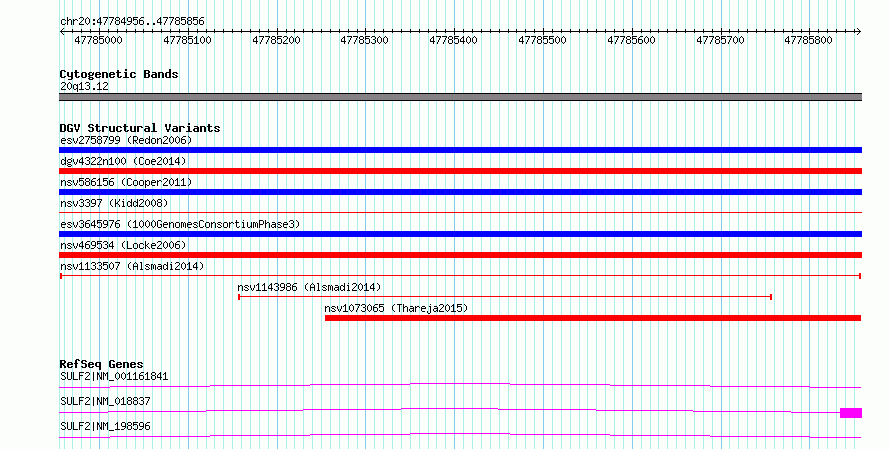Image resolution: width=890 pixels, height=449 pixels.
Task: Click ruler position 47785000
Action: [x=98, y=40]
